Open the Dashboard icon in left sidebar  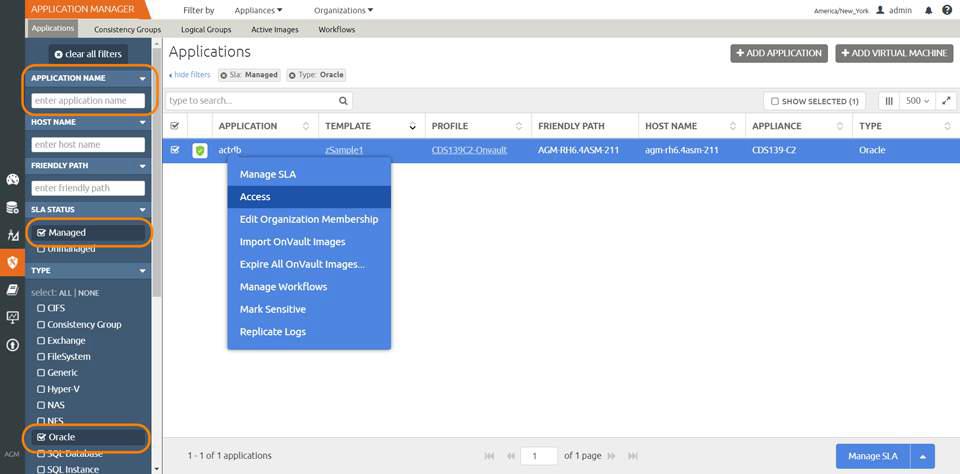point(12,180)
